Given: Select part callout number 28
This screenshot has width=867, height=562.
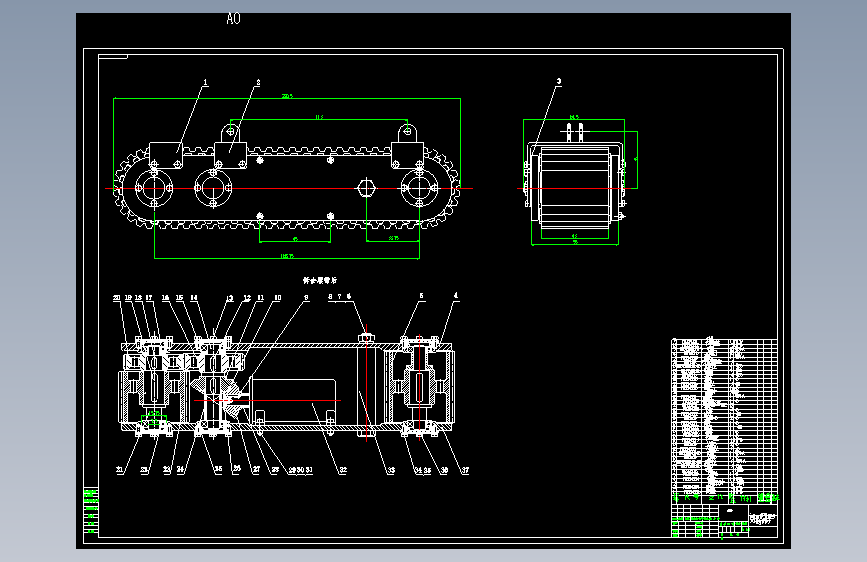Looking at the screenshot, I should (x=275, y=470).
